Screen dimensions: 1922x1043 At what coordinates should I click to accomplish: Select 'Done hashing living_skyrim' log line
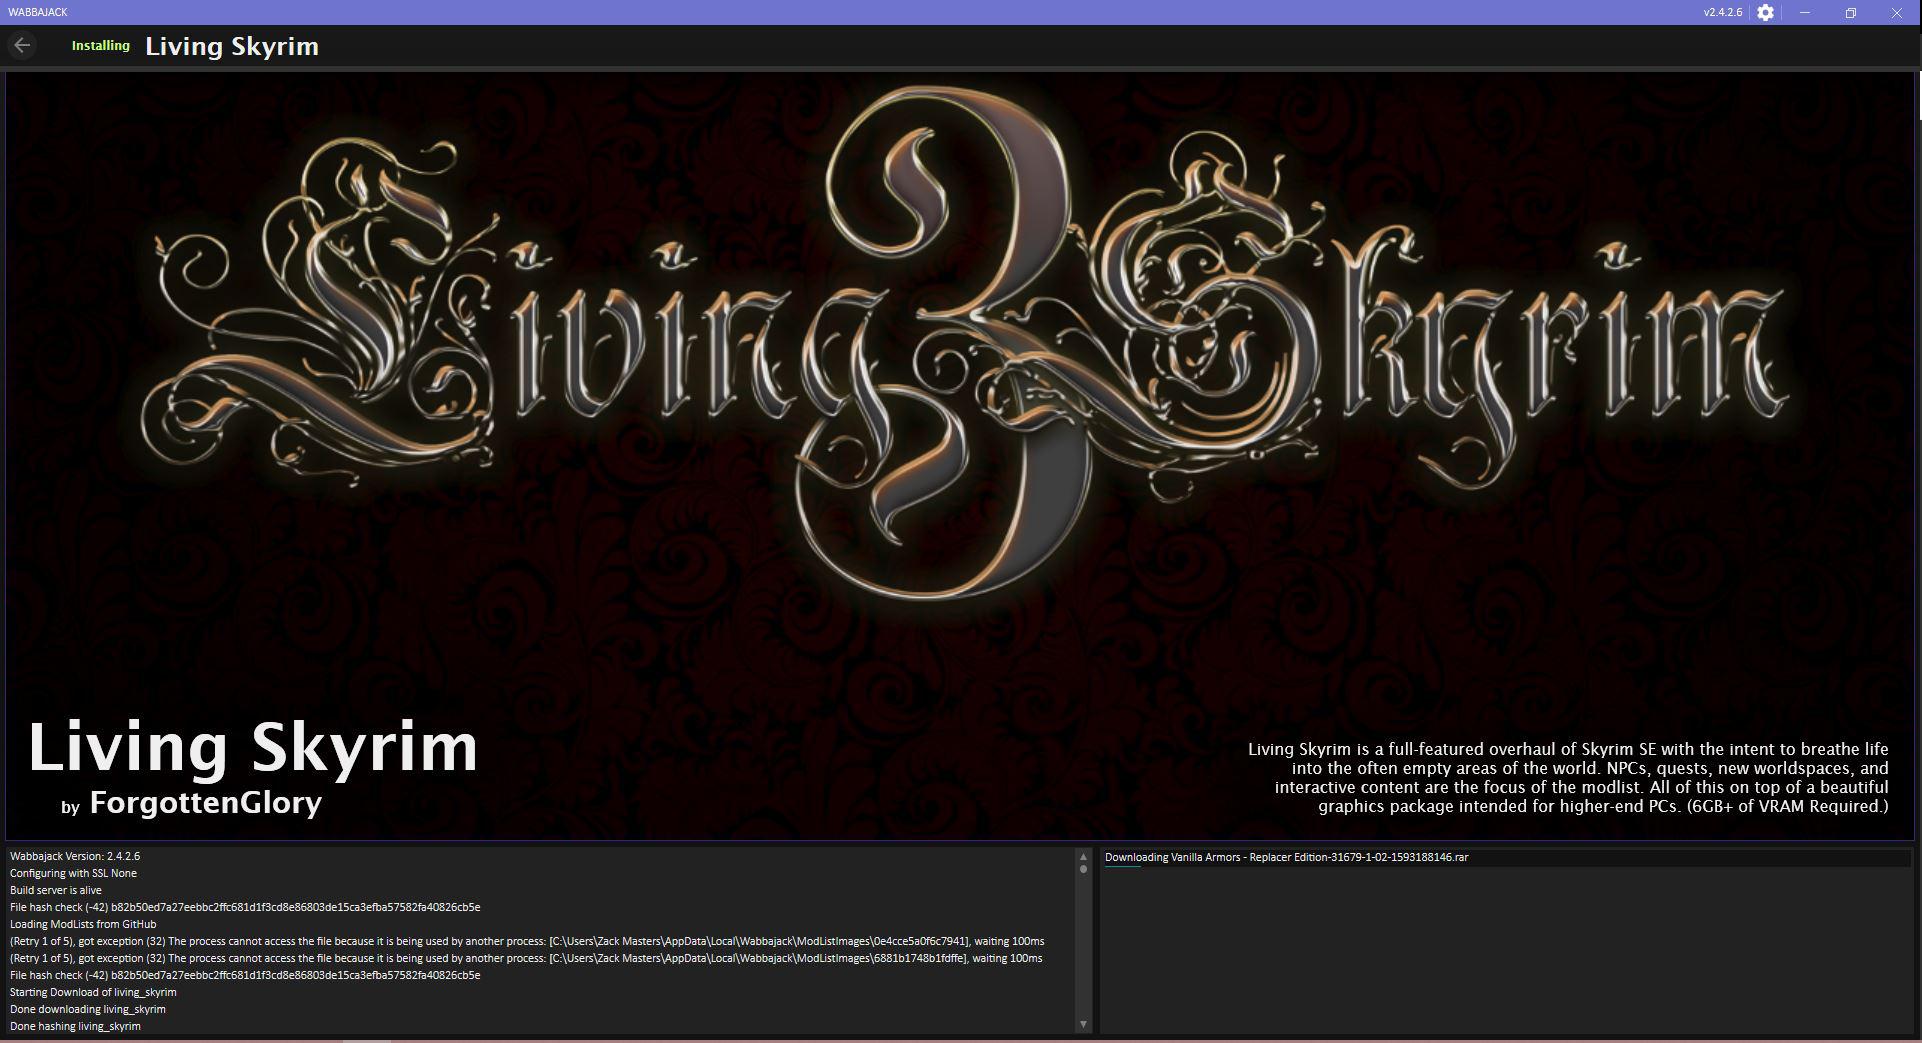click(x=75, y=1026)
